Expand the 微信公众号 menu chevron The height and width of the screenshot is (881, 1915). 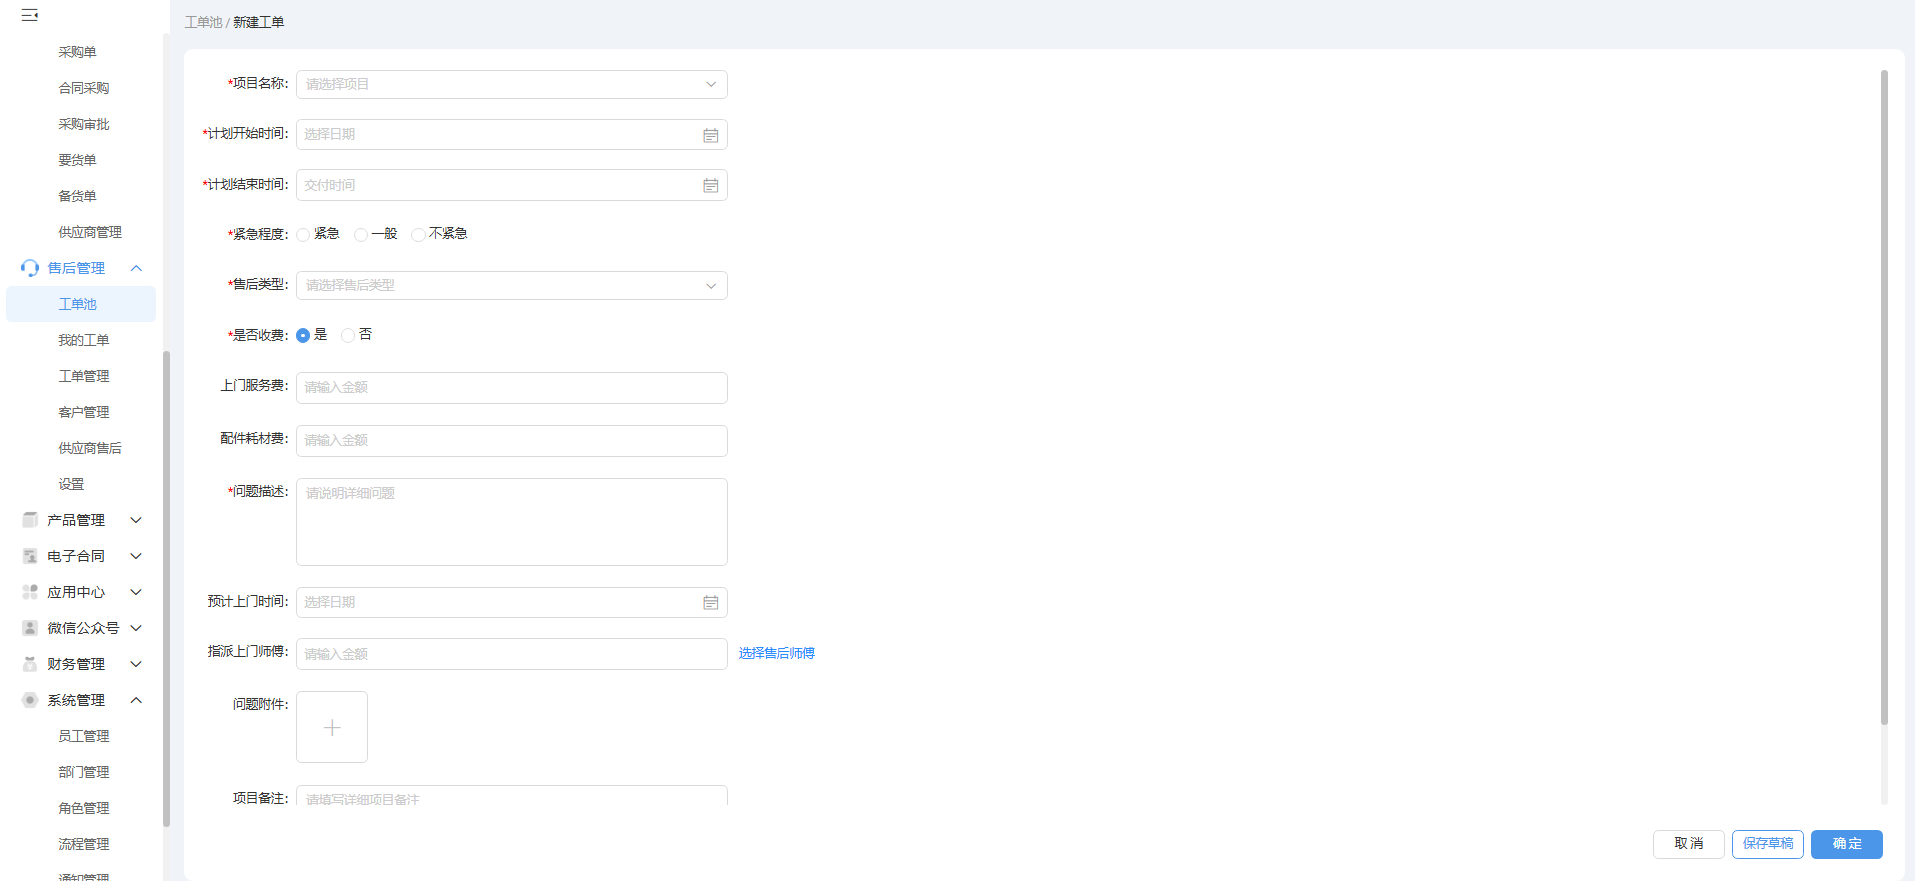137,628
